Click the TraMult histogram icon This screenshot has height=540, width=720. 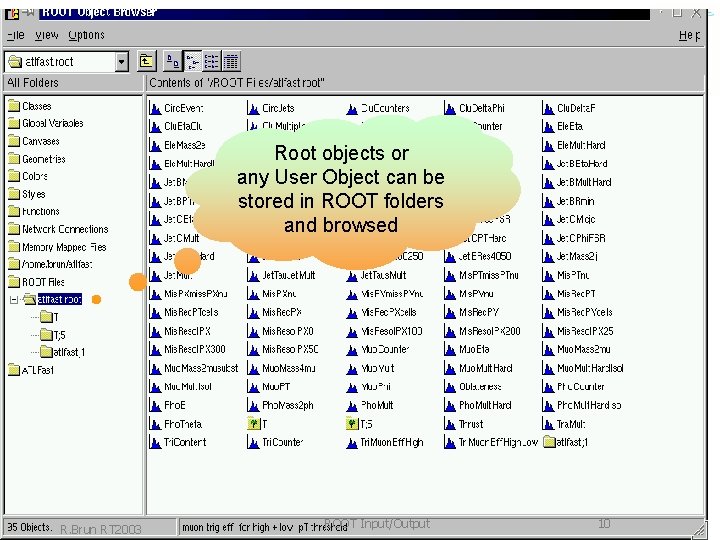click(x=548, y=424)
